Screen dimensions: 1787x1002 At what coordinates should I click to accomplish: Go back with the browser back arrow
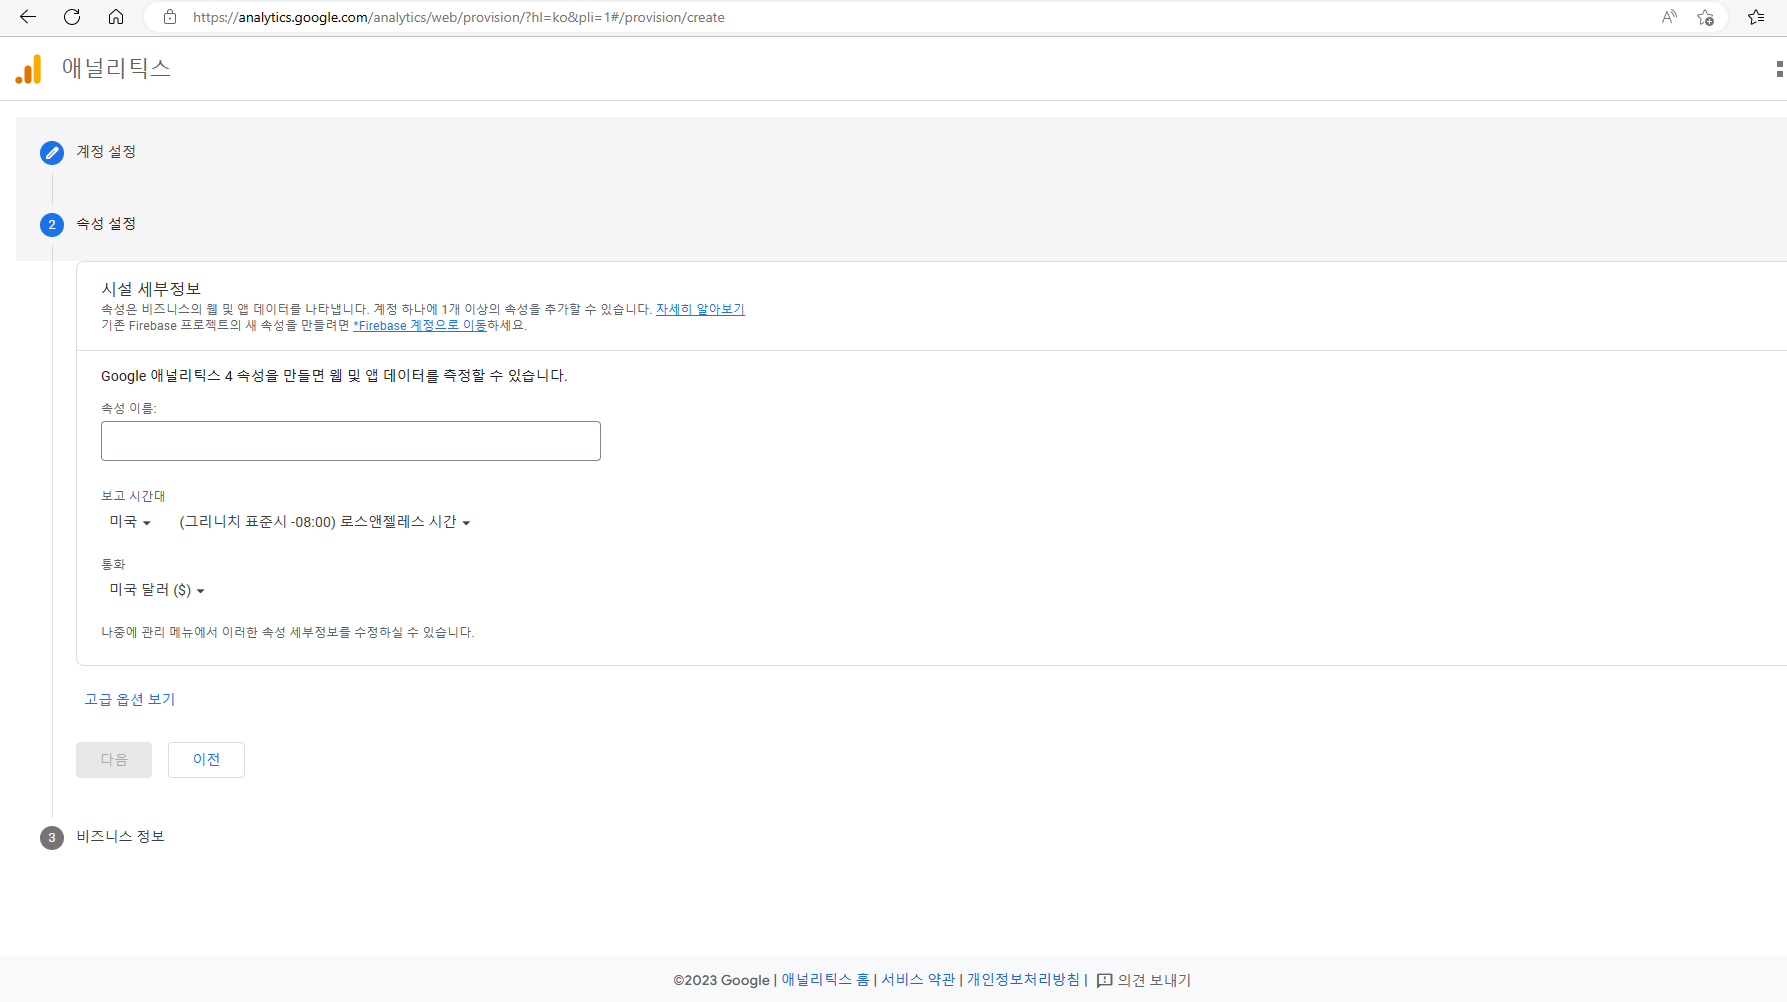(28, 17)
